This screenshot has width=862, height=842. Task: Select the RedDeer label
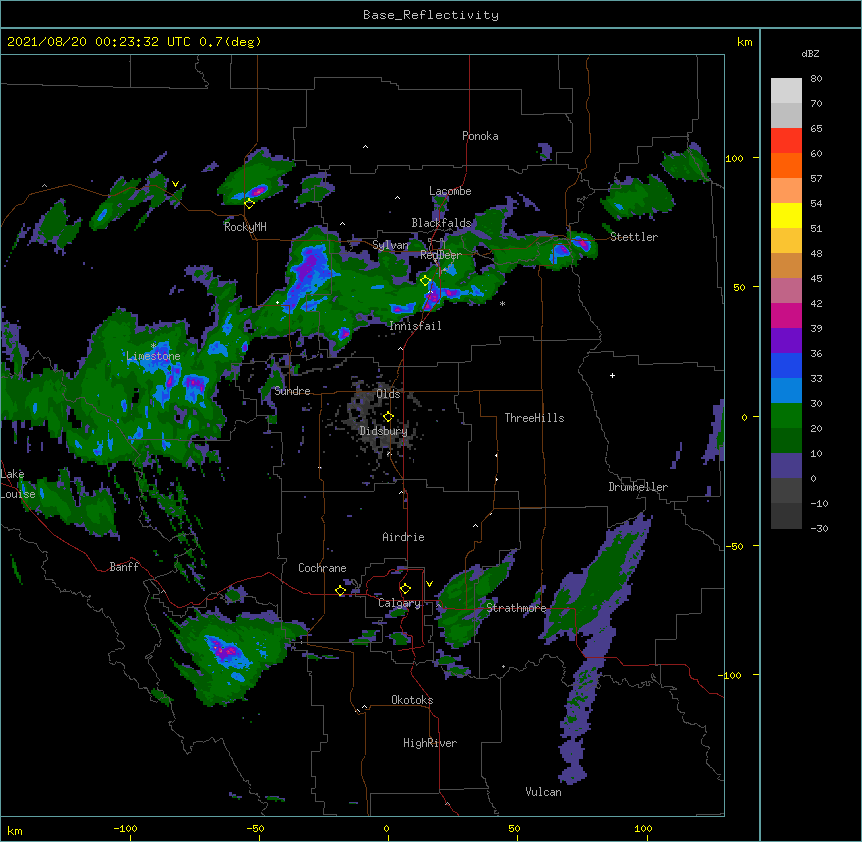pyautogui.click(x=441, y=255)
